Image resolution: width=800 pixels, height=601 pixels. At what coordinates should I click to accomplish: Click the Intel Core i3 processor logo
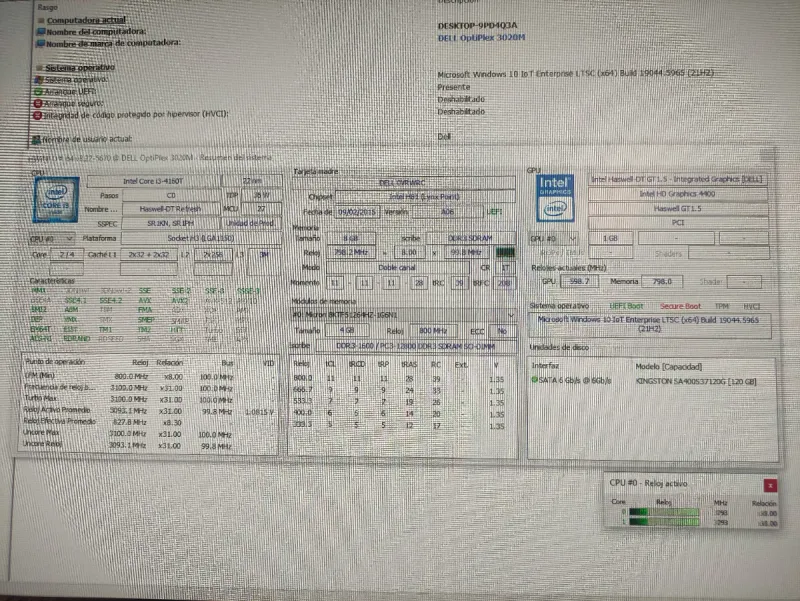coord(56,199)
